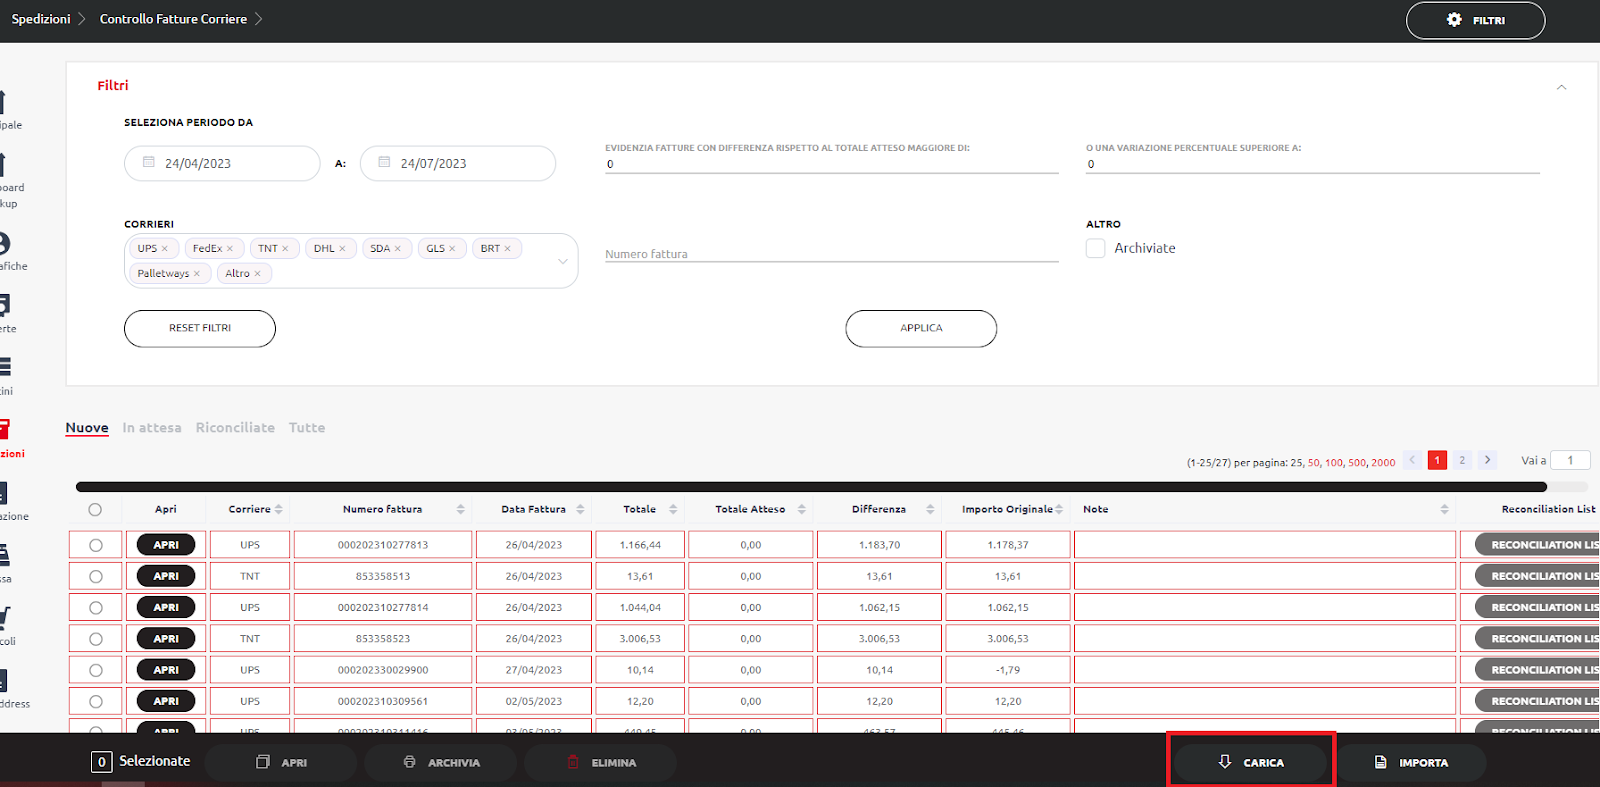
Task: Focus the 'Vai a' page number field
Action: click(1570, 460)
